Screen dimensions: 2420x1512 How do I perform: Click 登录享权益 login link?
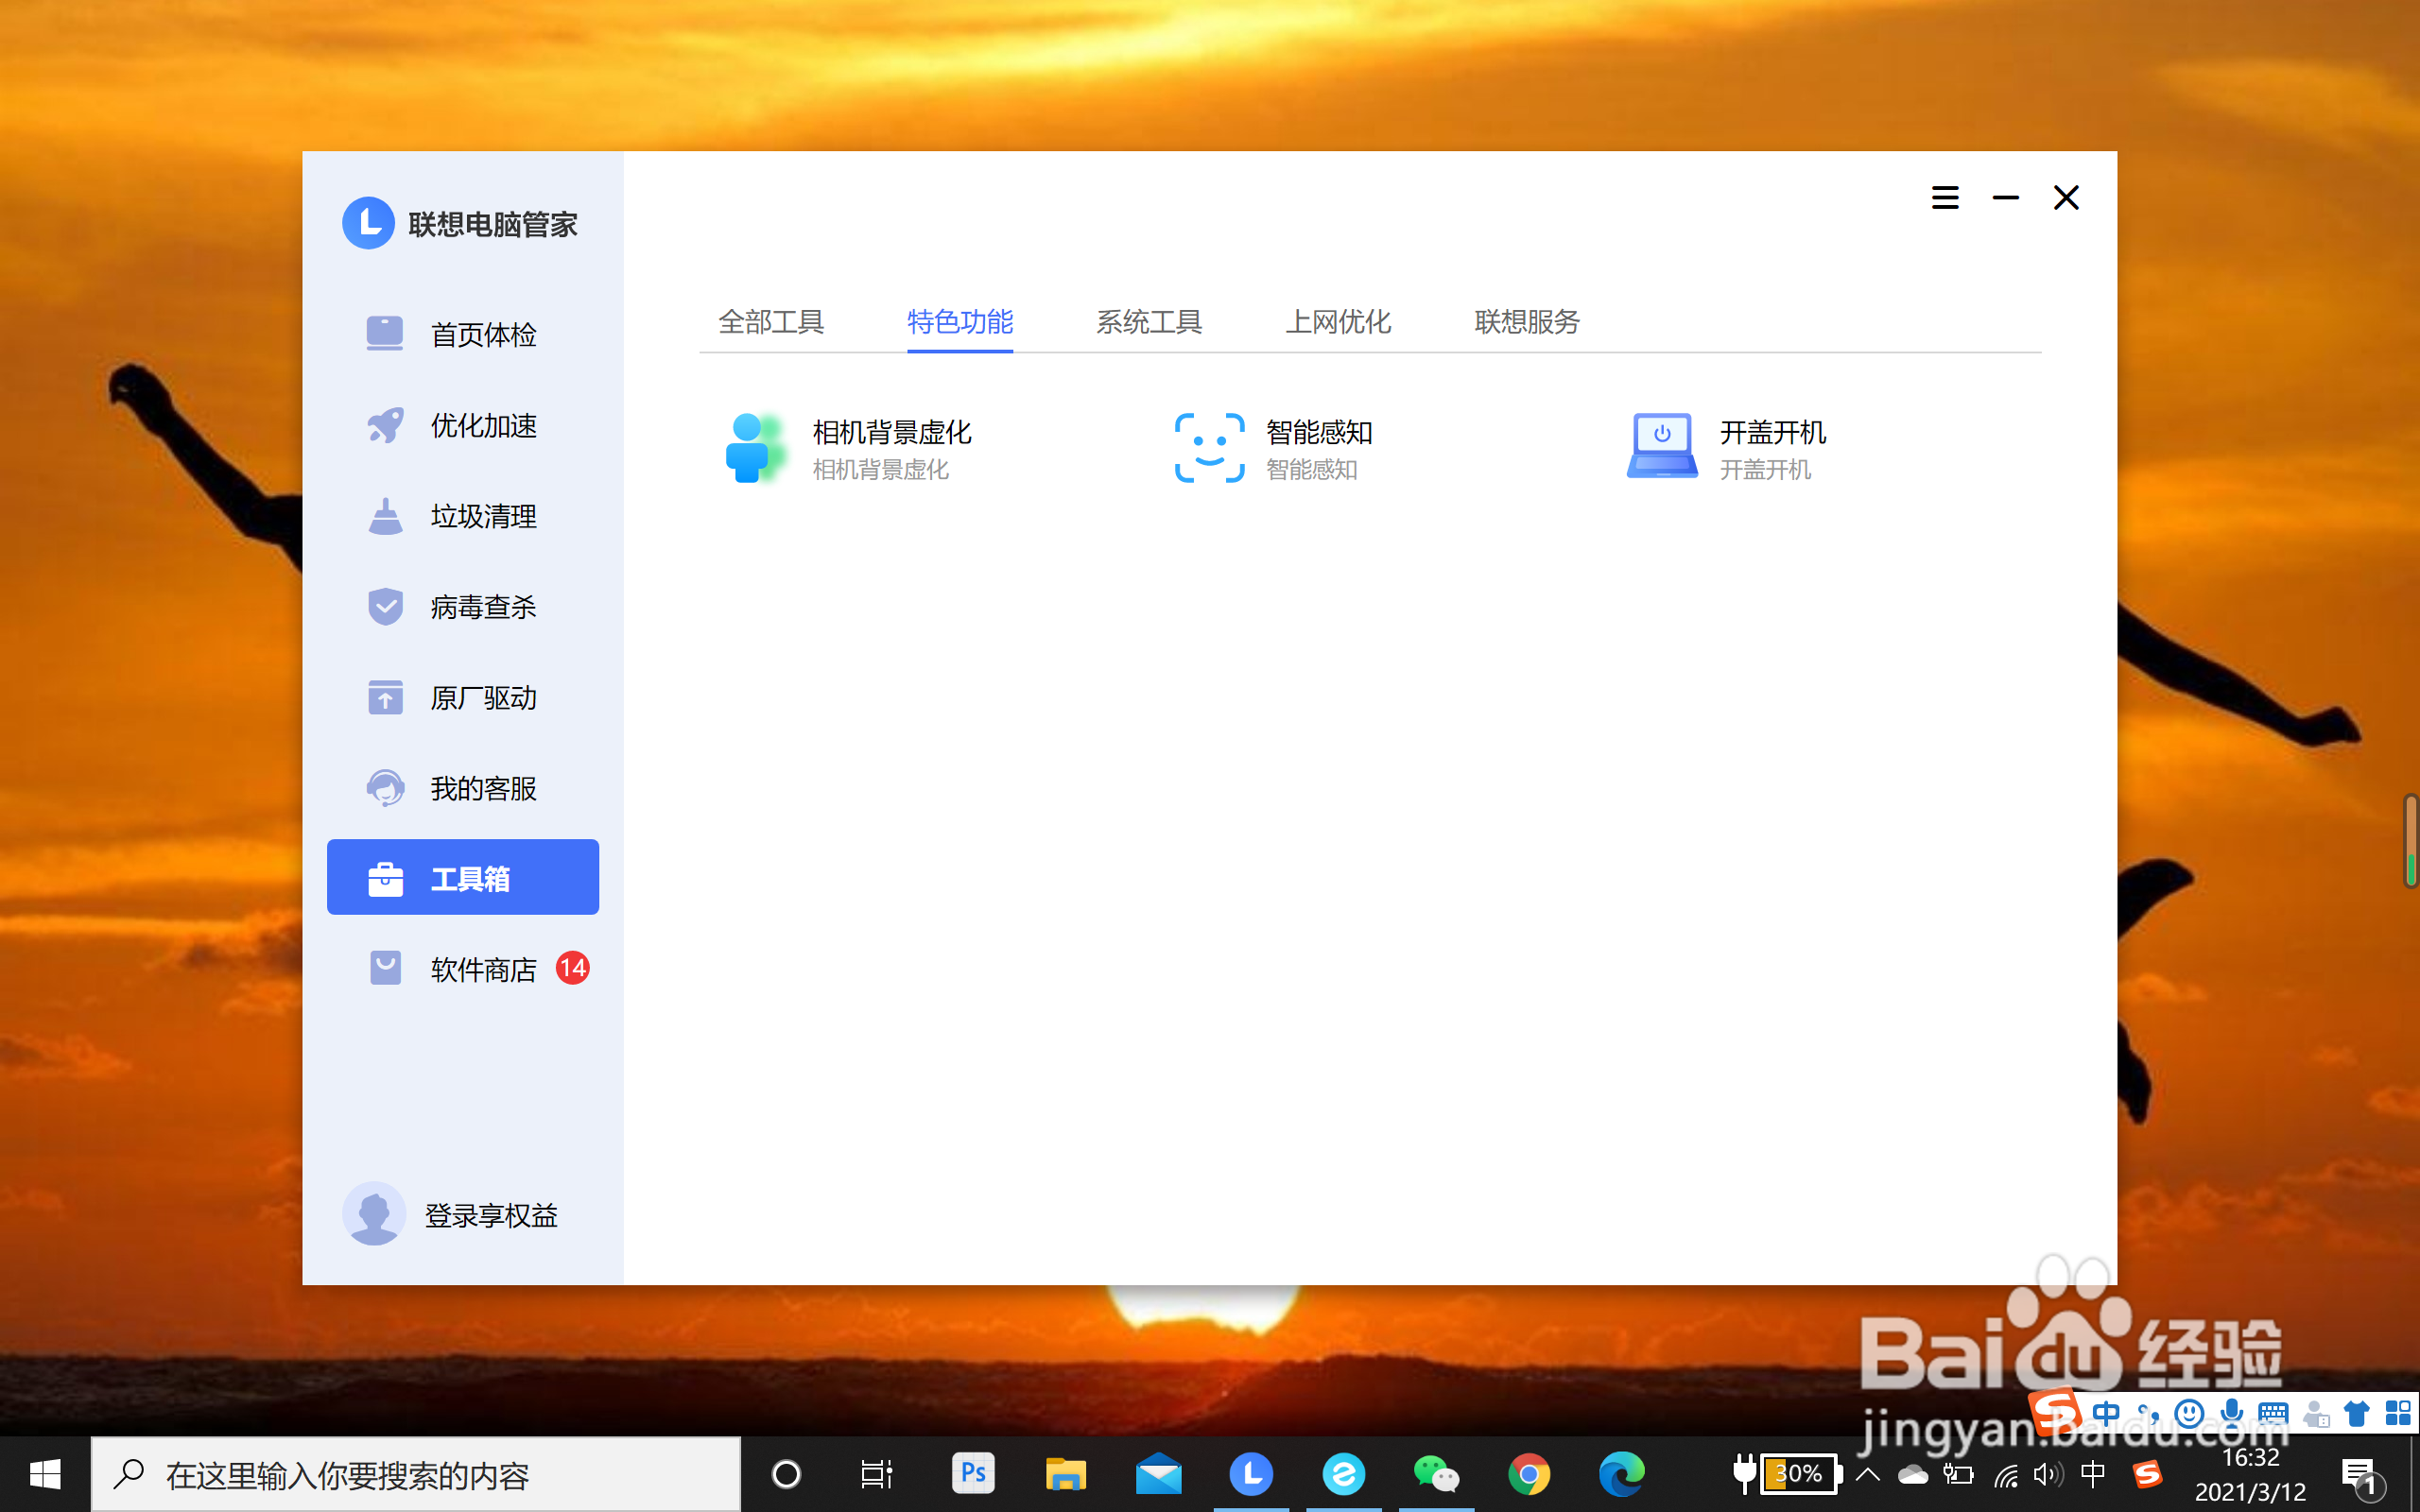pos(490,1215)
